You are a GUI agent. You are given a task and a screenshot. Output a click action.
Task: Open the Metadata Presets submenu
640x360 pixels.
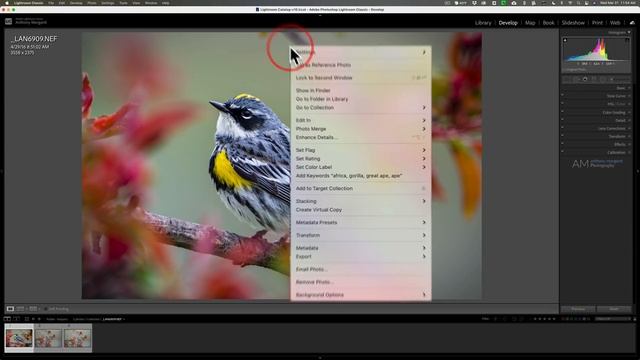[x=361, y=222]
